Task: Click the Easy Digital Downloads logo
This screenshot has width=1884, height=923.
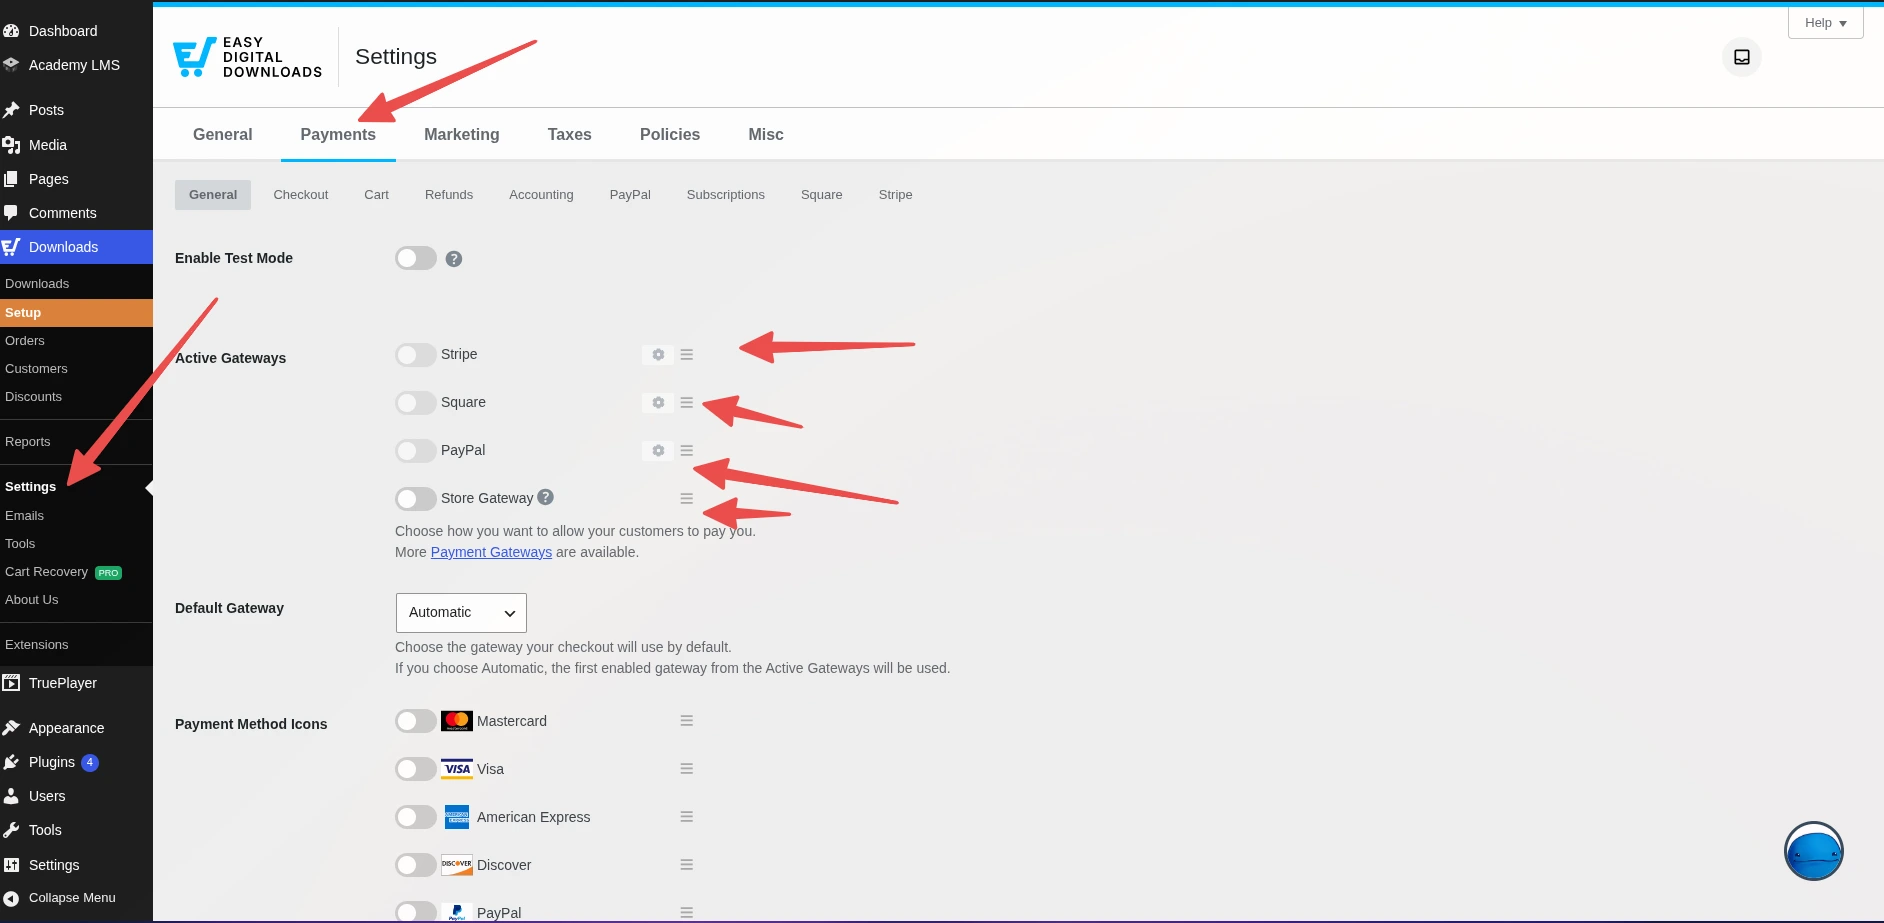Action: [247, 57]
